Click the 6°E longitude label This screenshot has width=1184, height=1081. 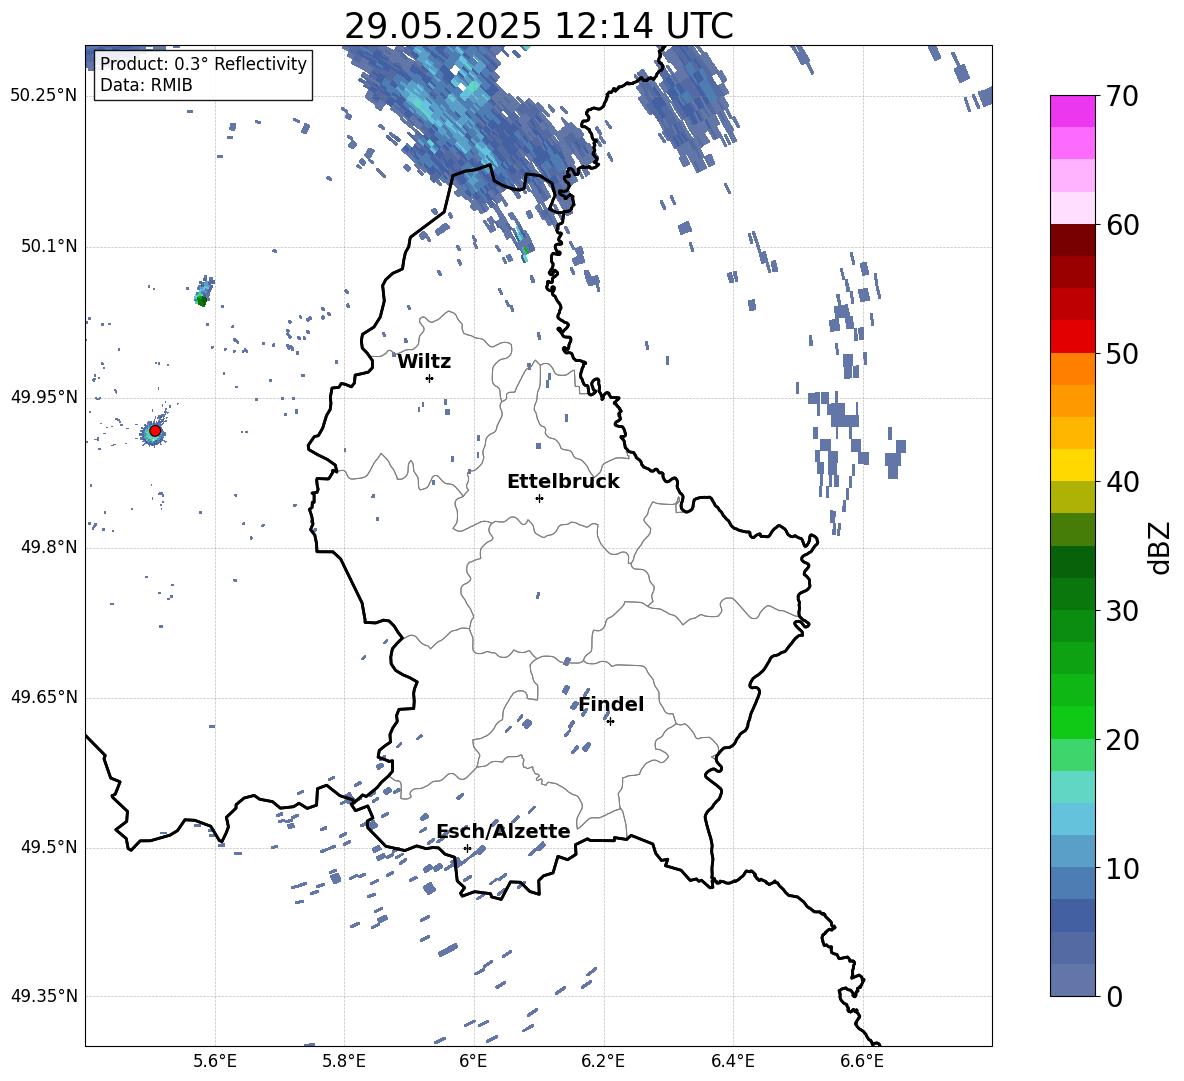point(473,1061)
